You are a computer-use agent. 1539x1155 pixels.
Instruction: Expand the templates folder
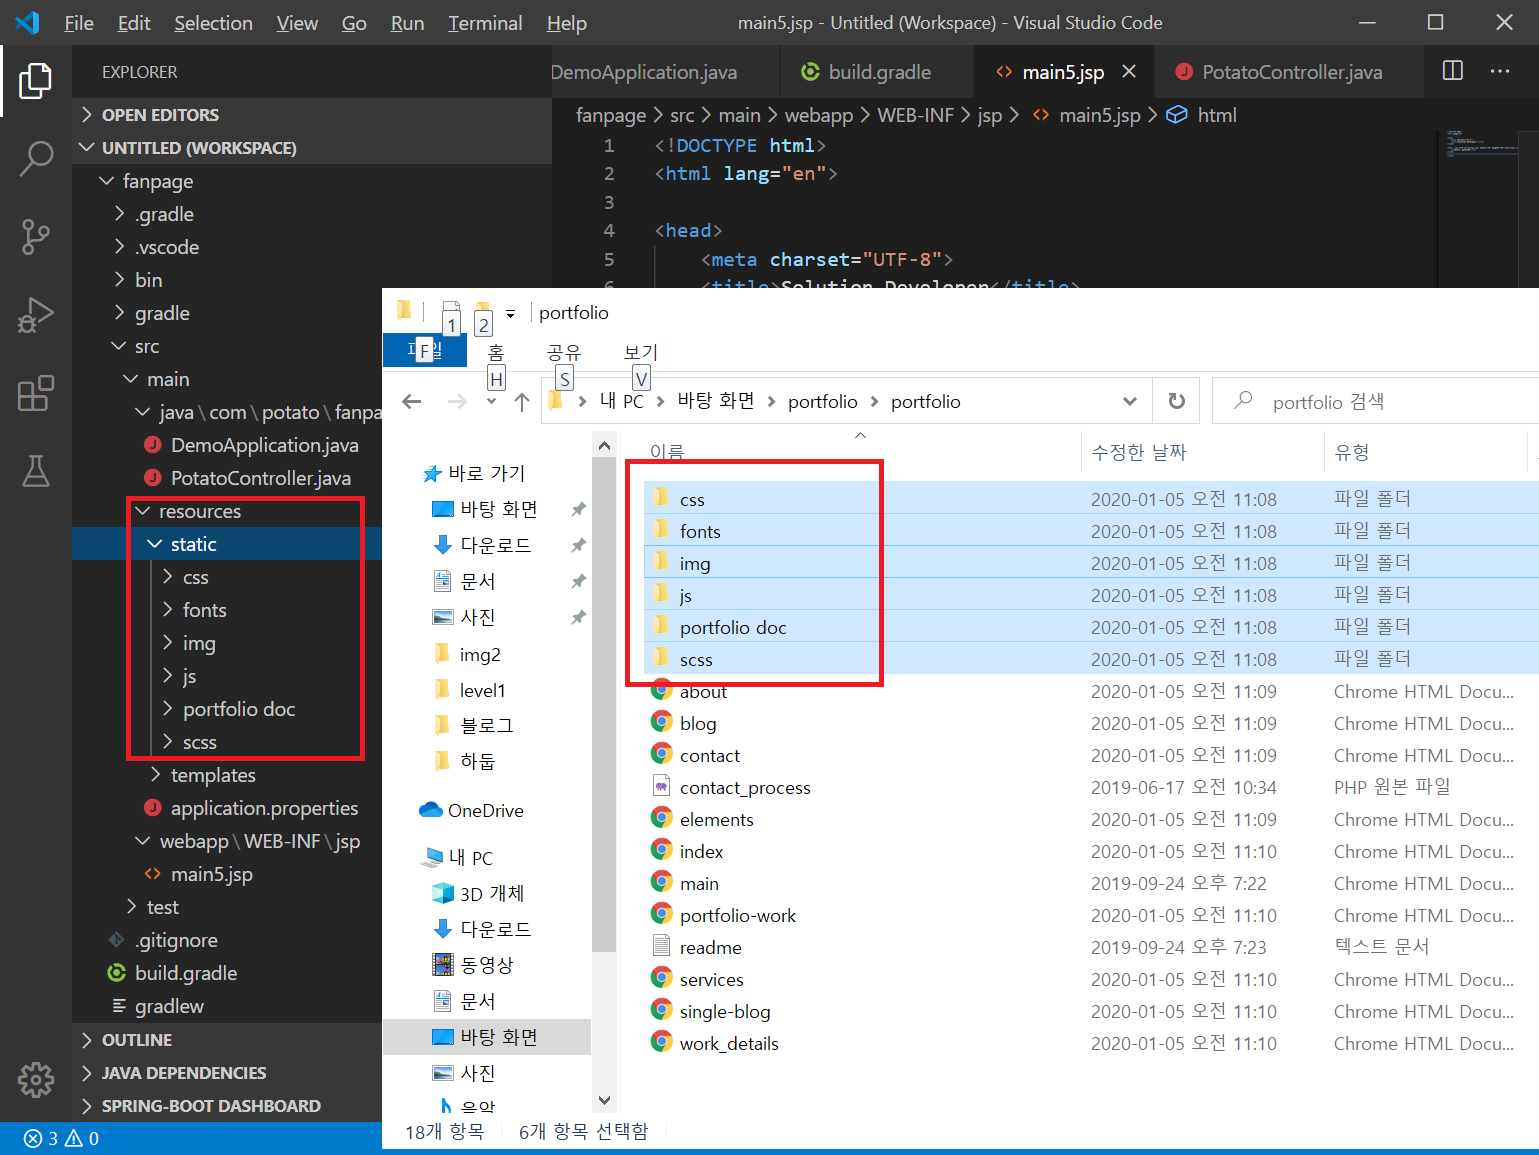point(155,775)
